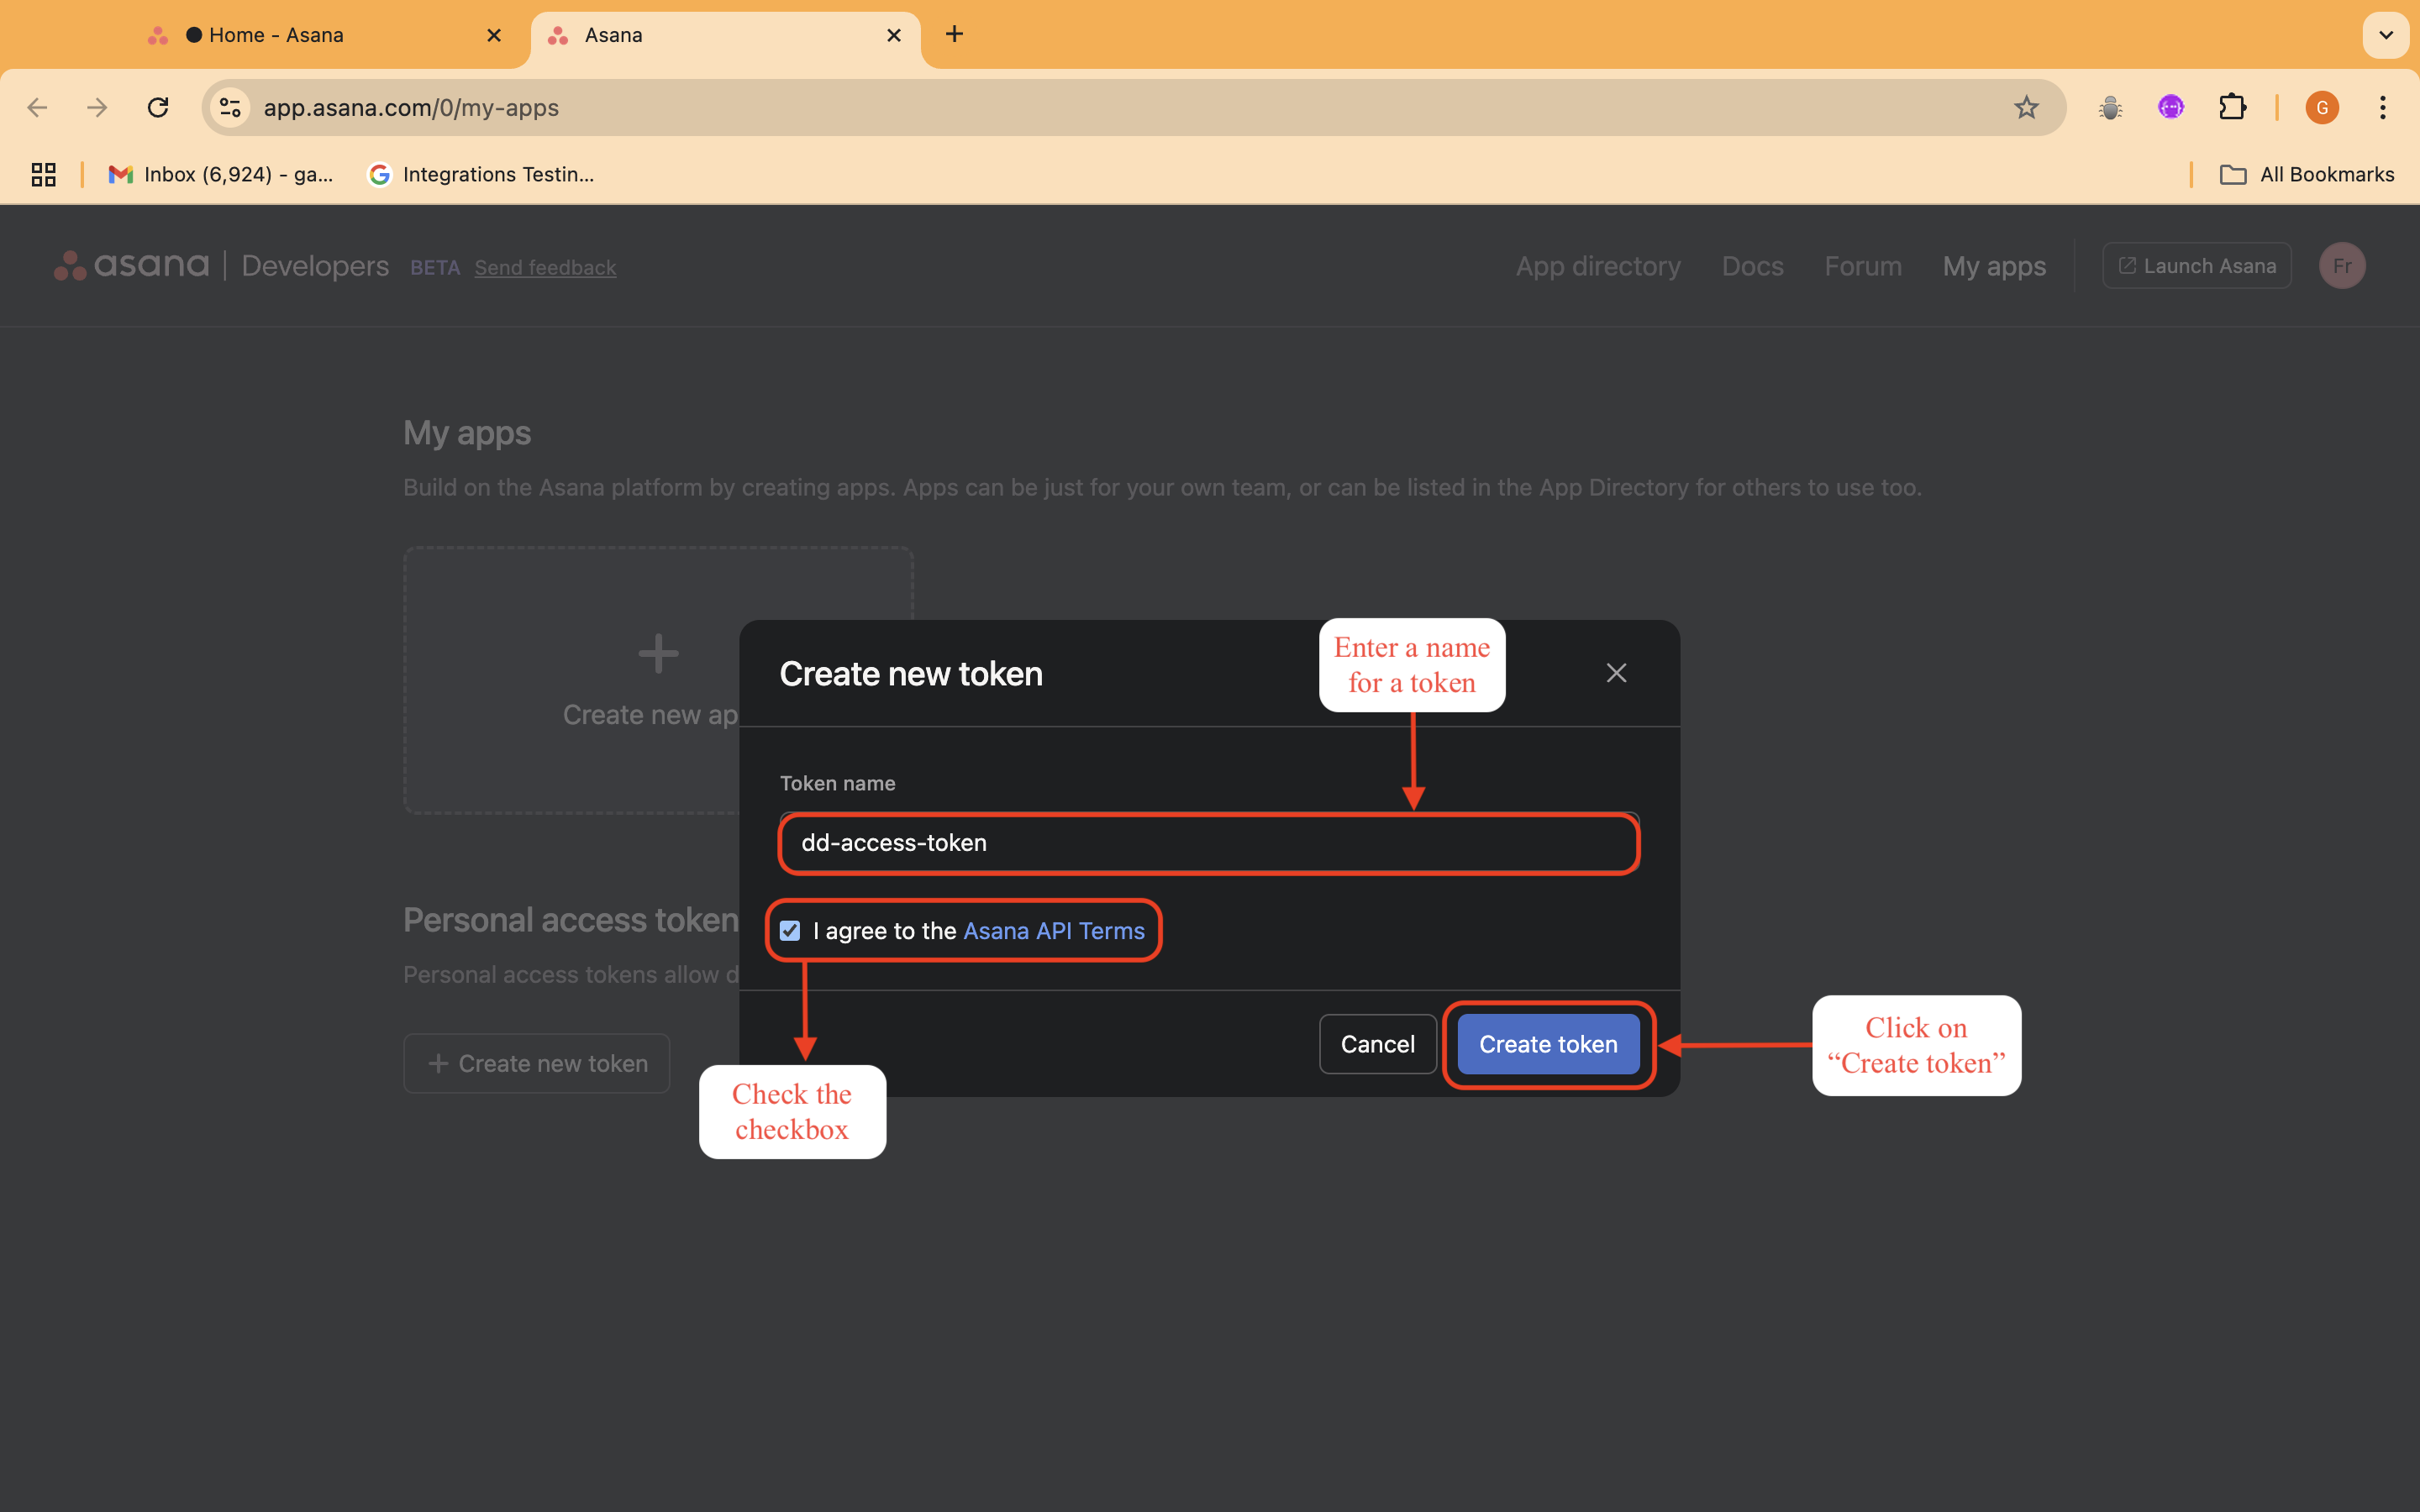Open the tab search dropdown arrow
Viewport: 2420px width, 1512px height.
click(2385, 35)
